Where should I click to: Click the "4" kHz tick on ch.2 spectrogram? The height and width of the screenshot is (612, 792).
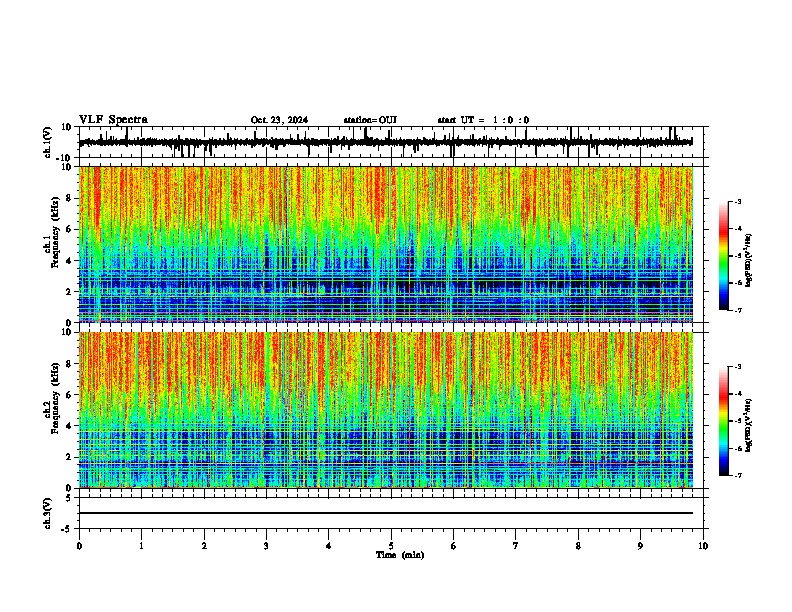[x=70, y=426]
